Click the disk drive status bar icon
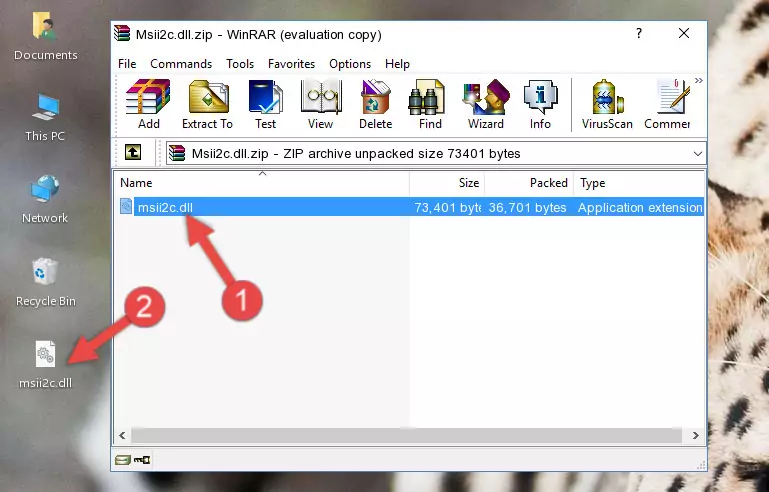The image size is (769, 492). (x=123, y=460)
